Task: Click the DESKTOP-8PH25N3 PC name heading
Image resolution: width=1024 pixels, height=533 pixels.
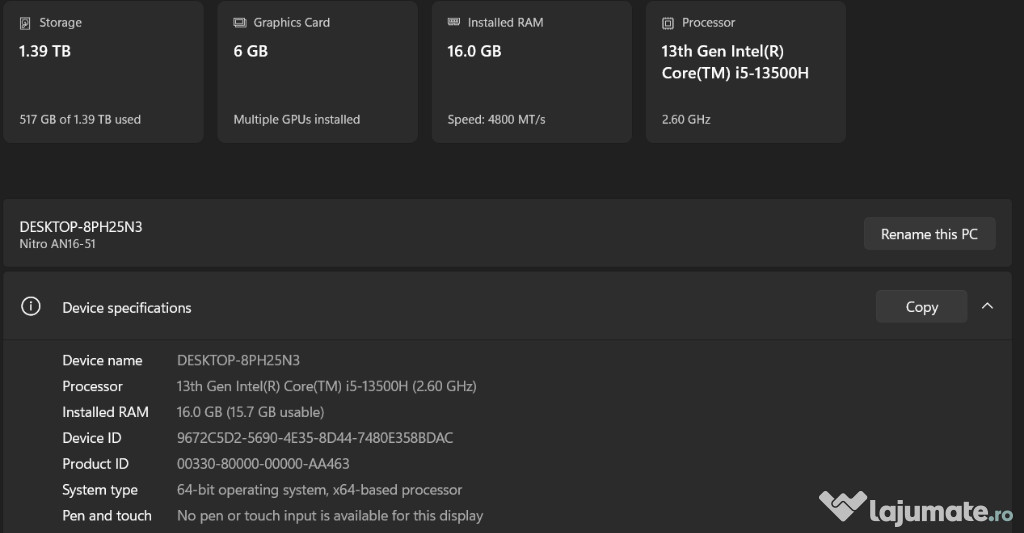Action: (81, 227)
